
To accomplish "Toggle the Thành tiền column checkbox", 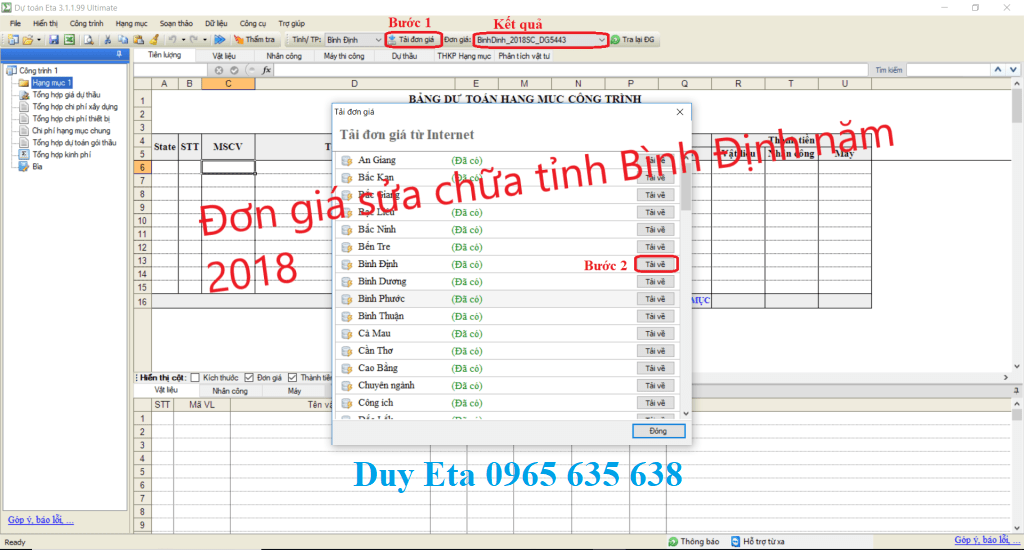I will 293,378.
